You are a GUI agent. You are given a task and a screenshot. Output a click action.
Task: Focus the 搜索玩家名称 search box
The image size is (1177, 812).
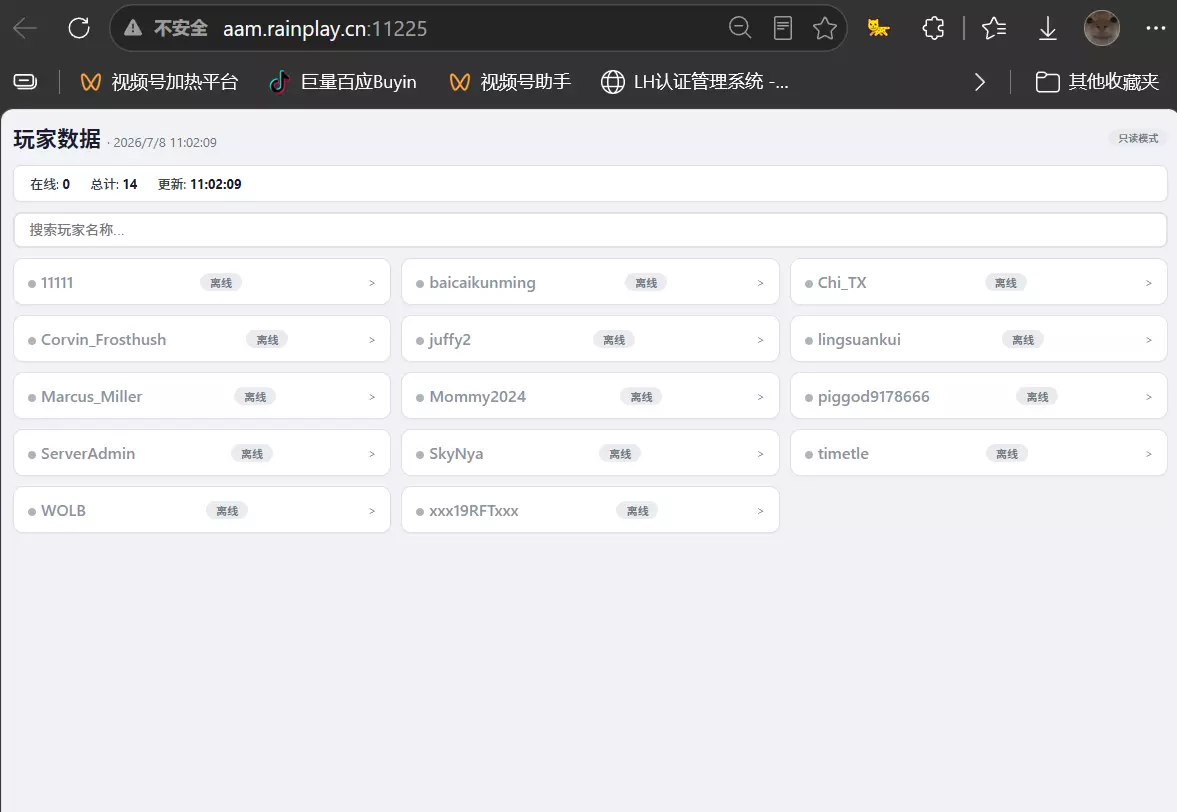[x=590, y=230]
